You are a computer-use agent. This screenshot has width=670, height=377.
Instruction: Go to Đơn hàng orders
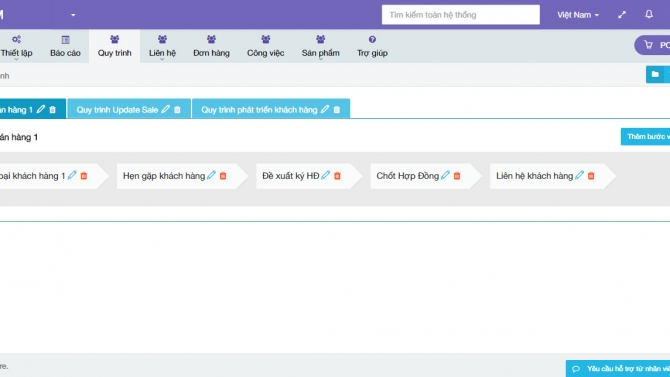coord(211,46)
